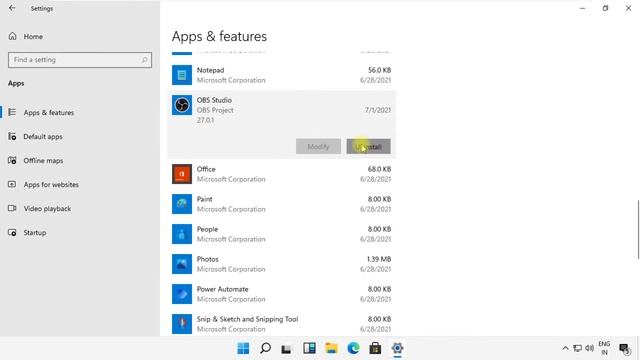Viewport: 640px width, 360px height.
Task: Click the vertical scrollbar thumb
Action: tap(638, 229)
